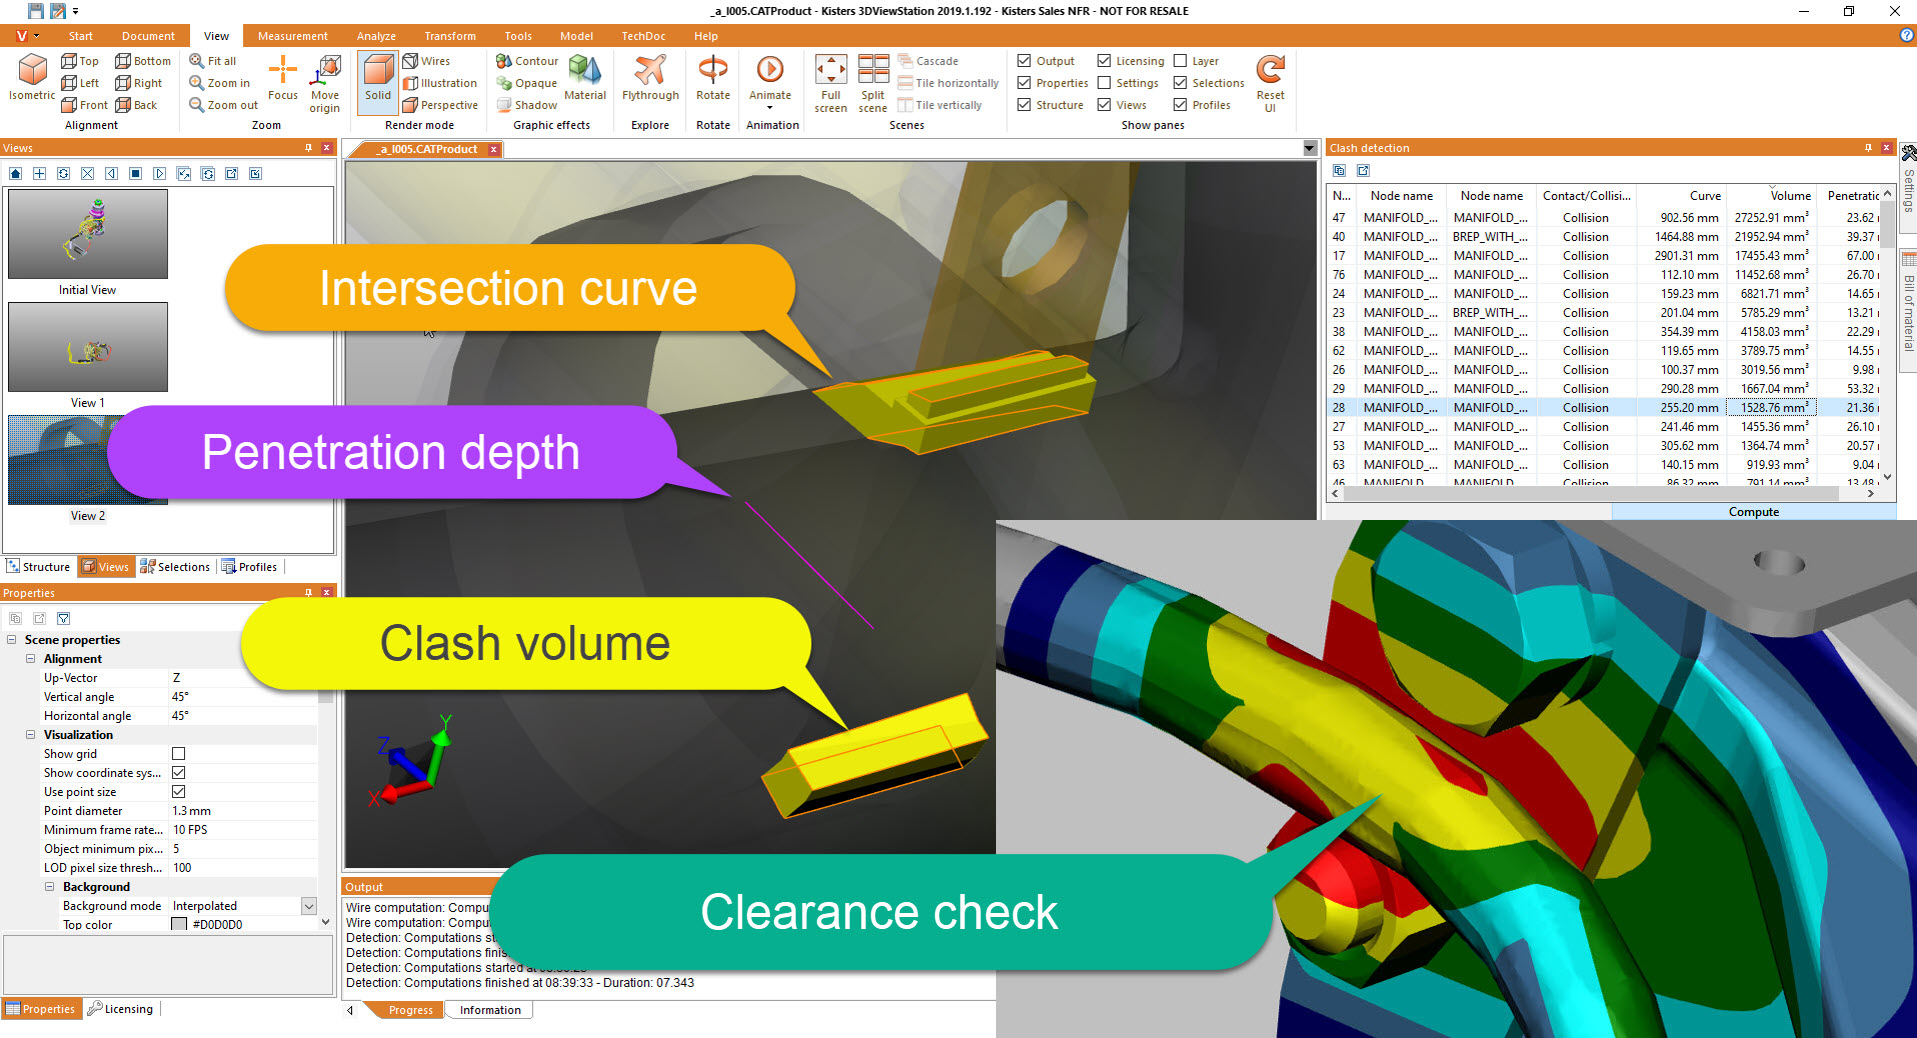This screenshot has height=1038, width=1917.
Task: Align view to Left
Action: point(80,83)
